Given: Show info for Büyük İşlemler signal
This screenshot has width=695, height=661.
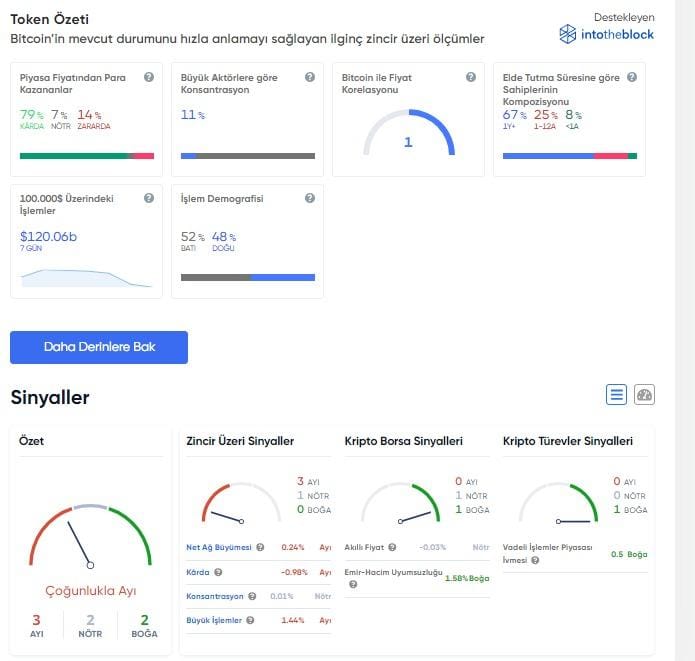Looking at the screenshot, I should click(249, 620).
